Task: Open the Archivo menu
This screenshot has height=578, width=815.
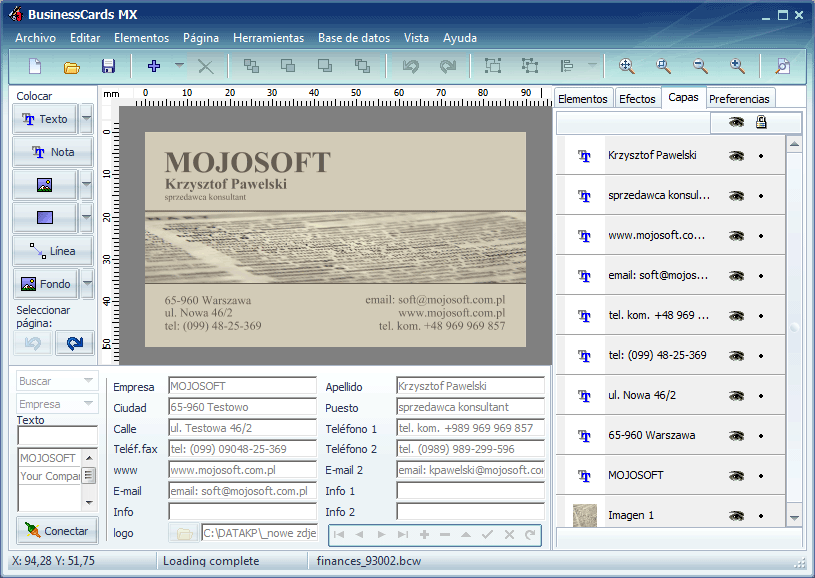Action: tap(35, 38)
